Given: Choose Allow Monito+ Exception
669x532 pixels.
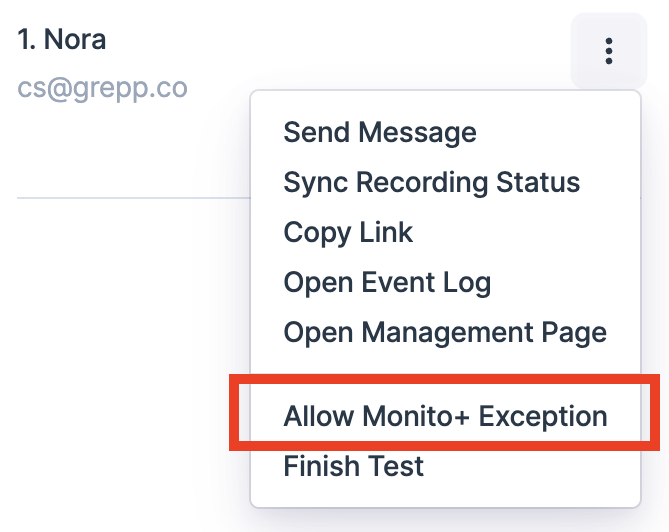Looking at the screenshot, I should point(445,416).
